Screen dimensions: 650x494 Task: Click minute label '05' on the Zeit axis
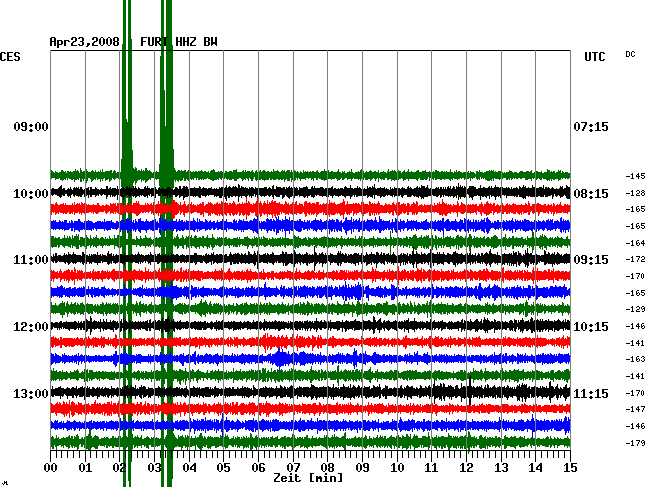click(223, 468)
